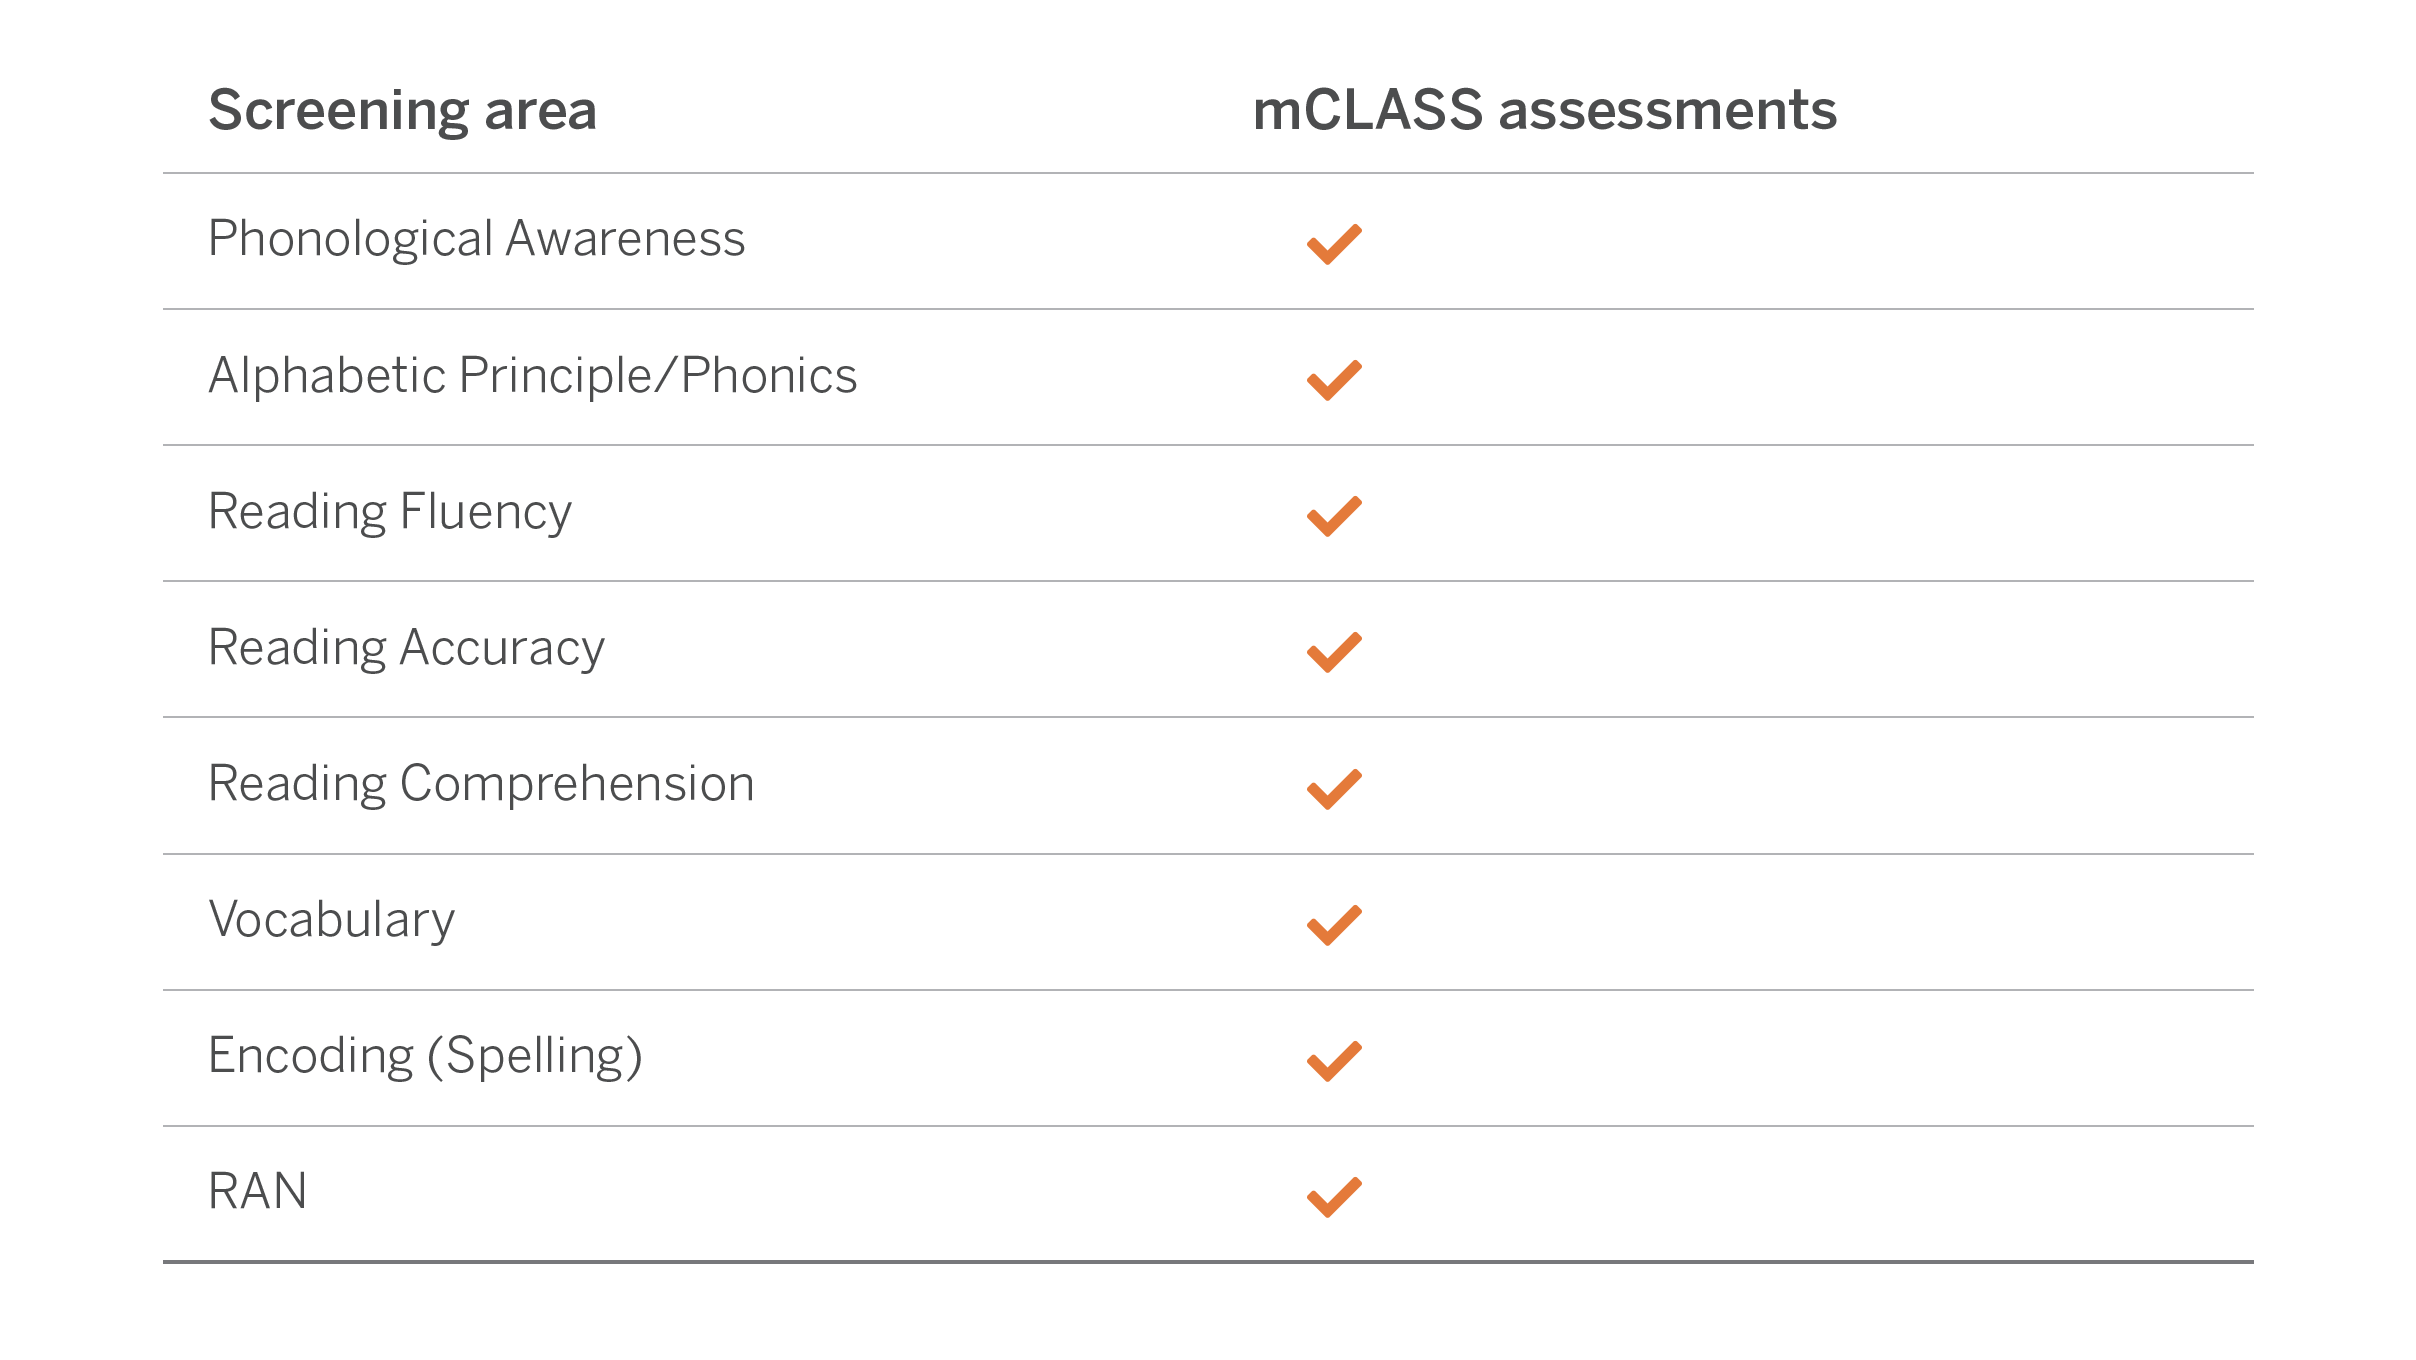Click the Vocabulary label
Viewport: 2416px width, 1360px height.
coord(331,920)
